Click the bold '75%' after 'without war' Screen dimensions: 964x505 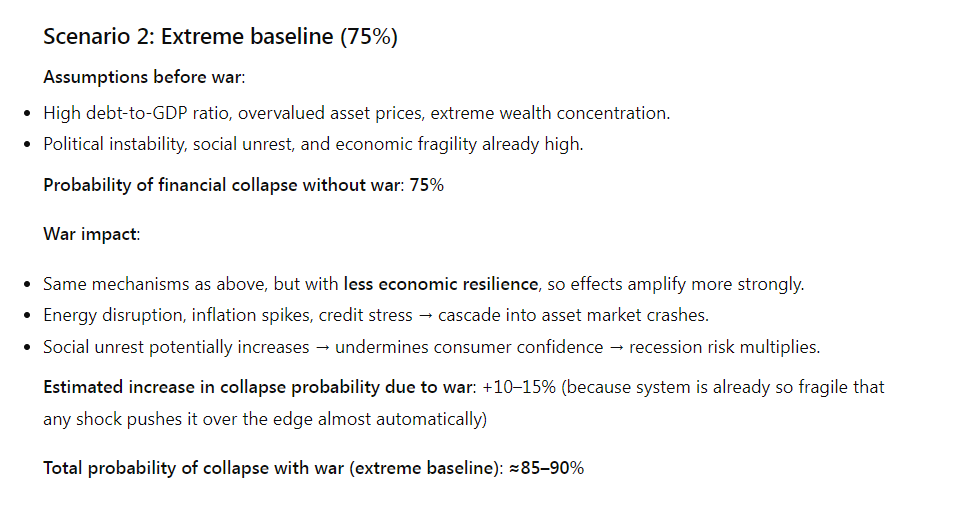click(427, 185)
